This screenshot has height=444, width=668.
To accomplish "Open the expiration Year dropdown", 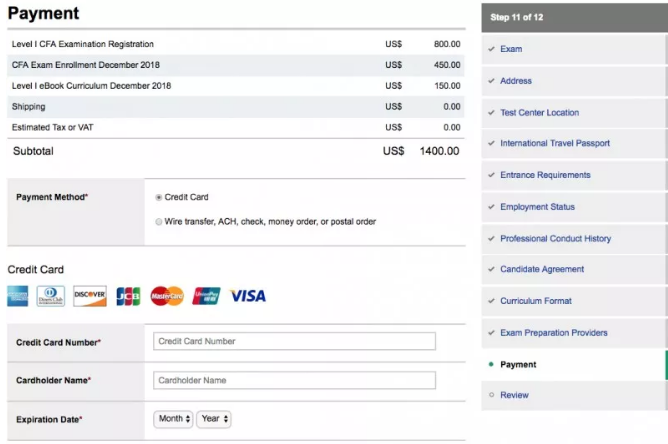I will click(214, 419).
